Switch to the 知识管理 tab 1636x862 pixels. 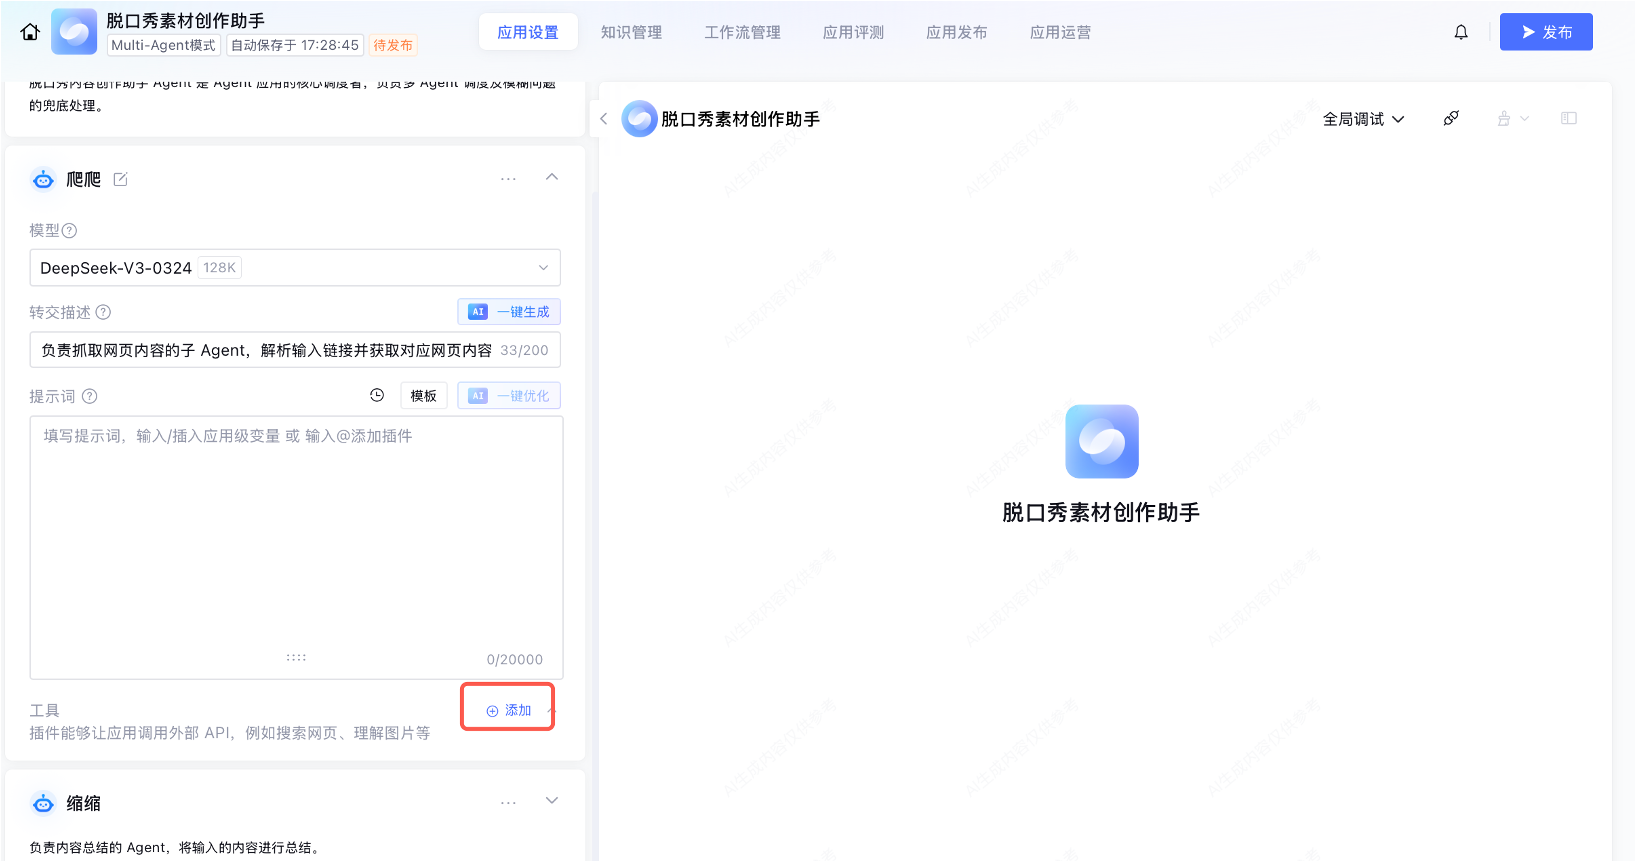(631, 32)
